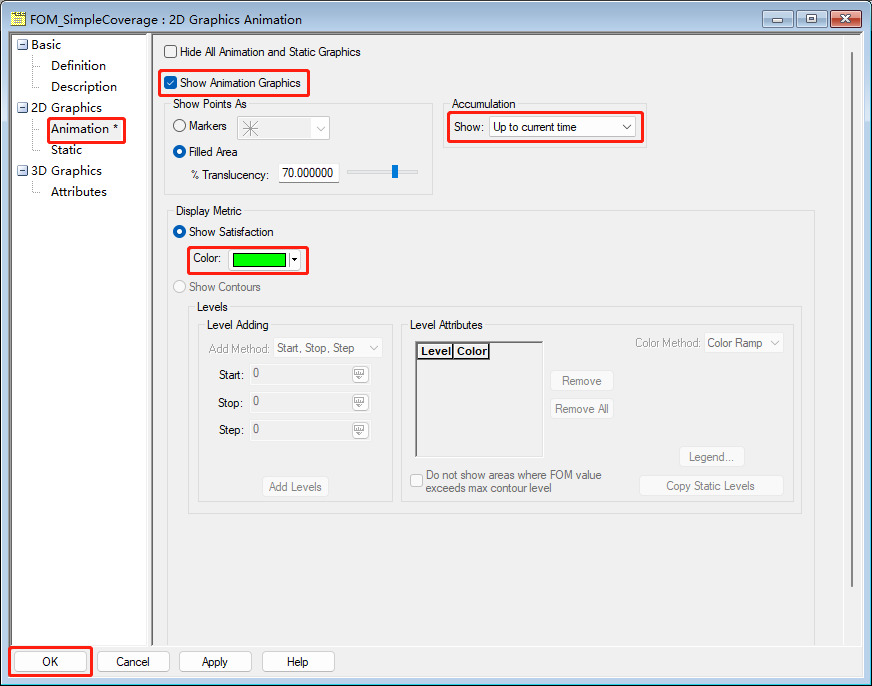Open Help for this dialog
The image size is (872, 686).
[298, 662]
